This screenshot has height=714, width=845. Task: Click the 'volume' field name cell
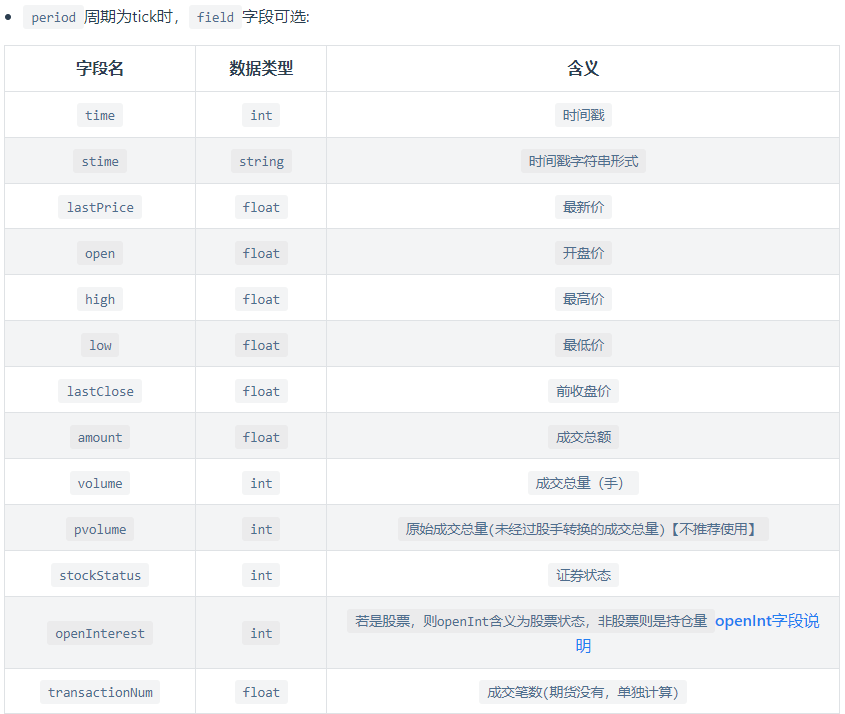(100, 483)
